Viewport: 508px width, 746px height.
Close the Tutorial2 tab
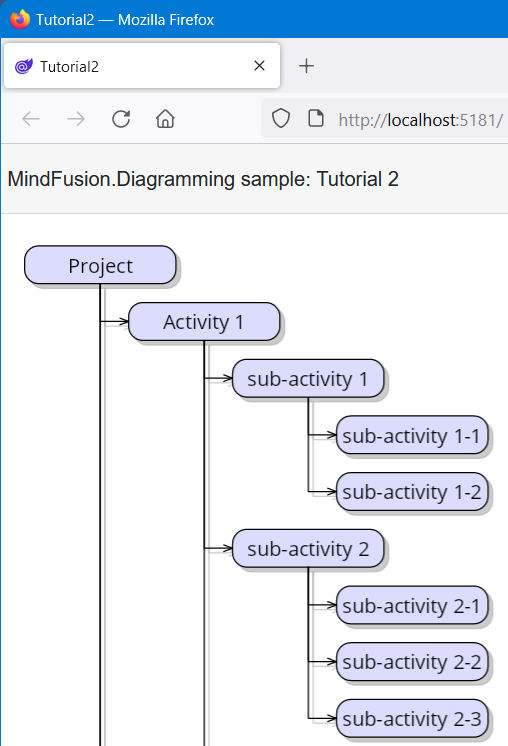[259, 66]
